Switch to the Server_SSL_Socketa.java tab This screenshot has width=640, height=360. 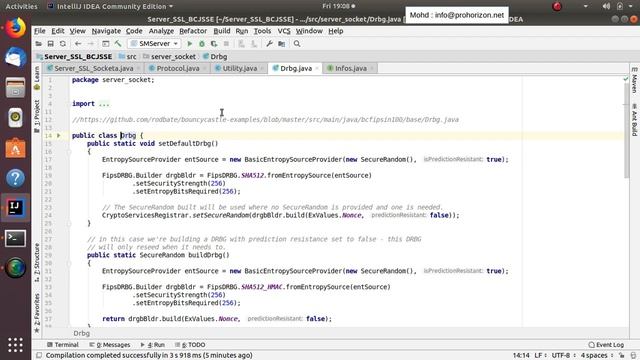pos(93,68)
